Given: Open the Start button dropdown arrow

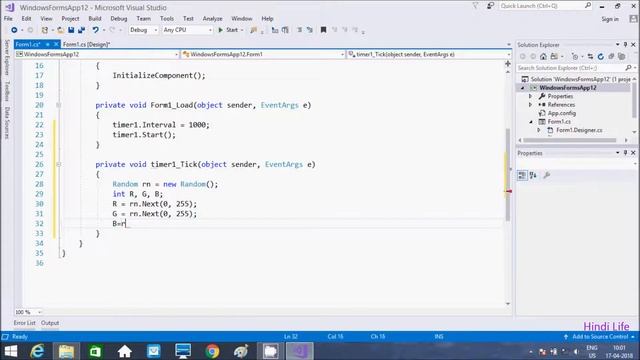Looking at the screenshot, I should pos(242,30).
